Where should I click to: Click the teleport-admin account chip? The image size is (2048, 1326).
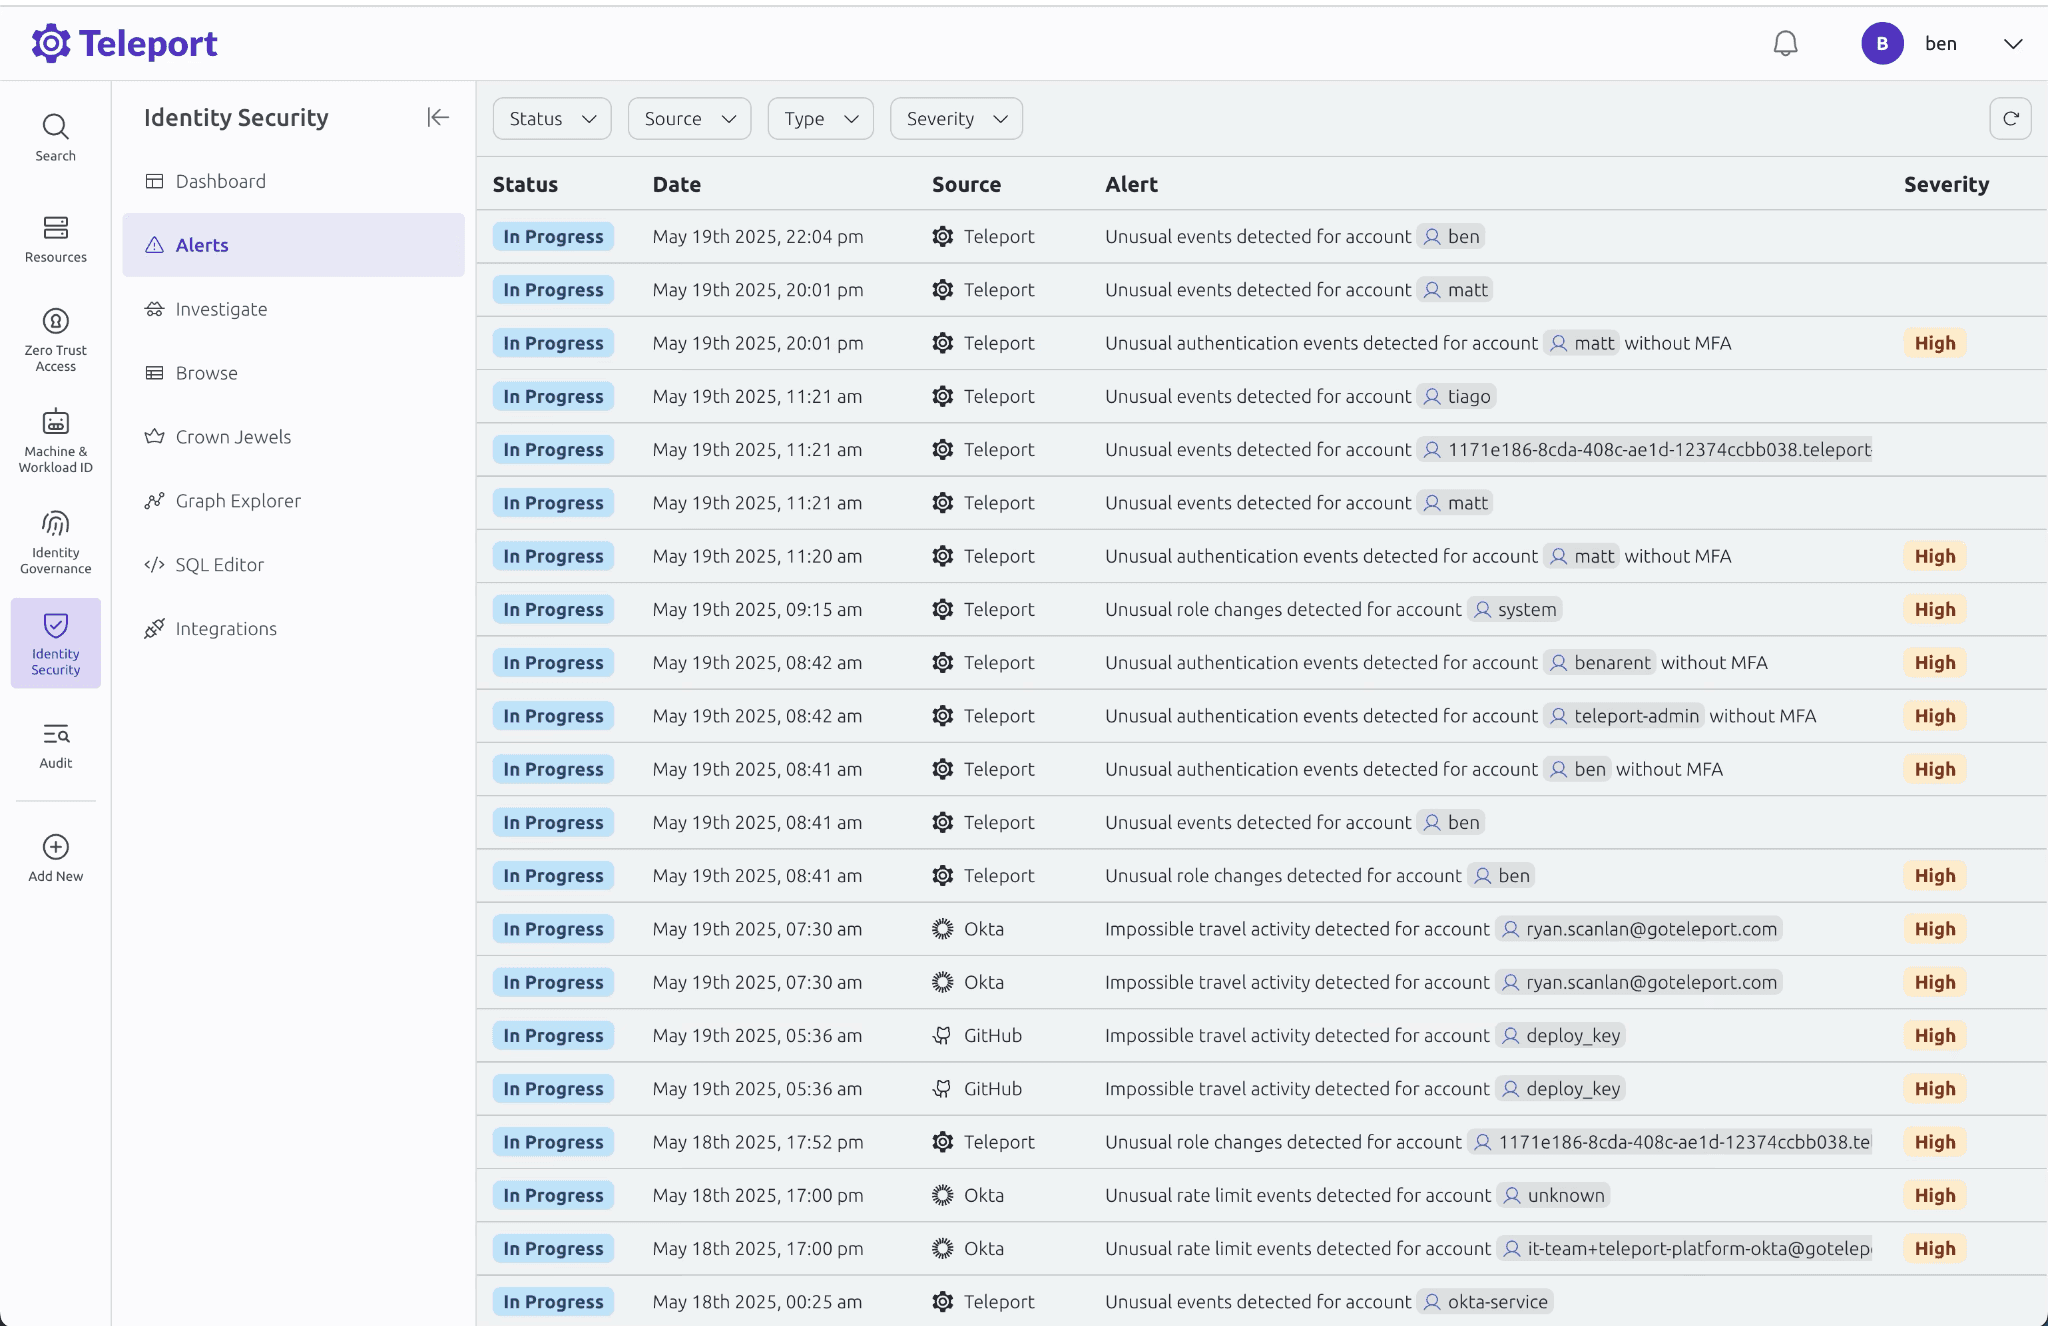pos(1624,716)
